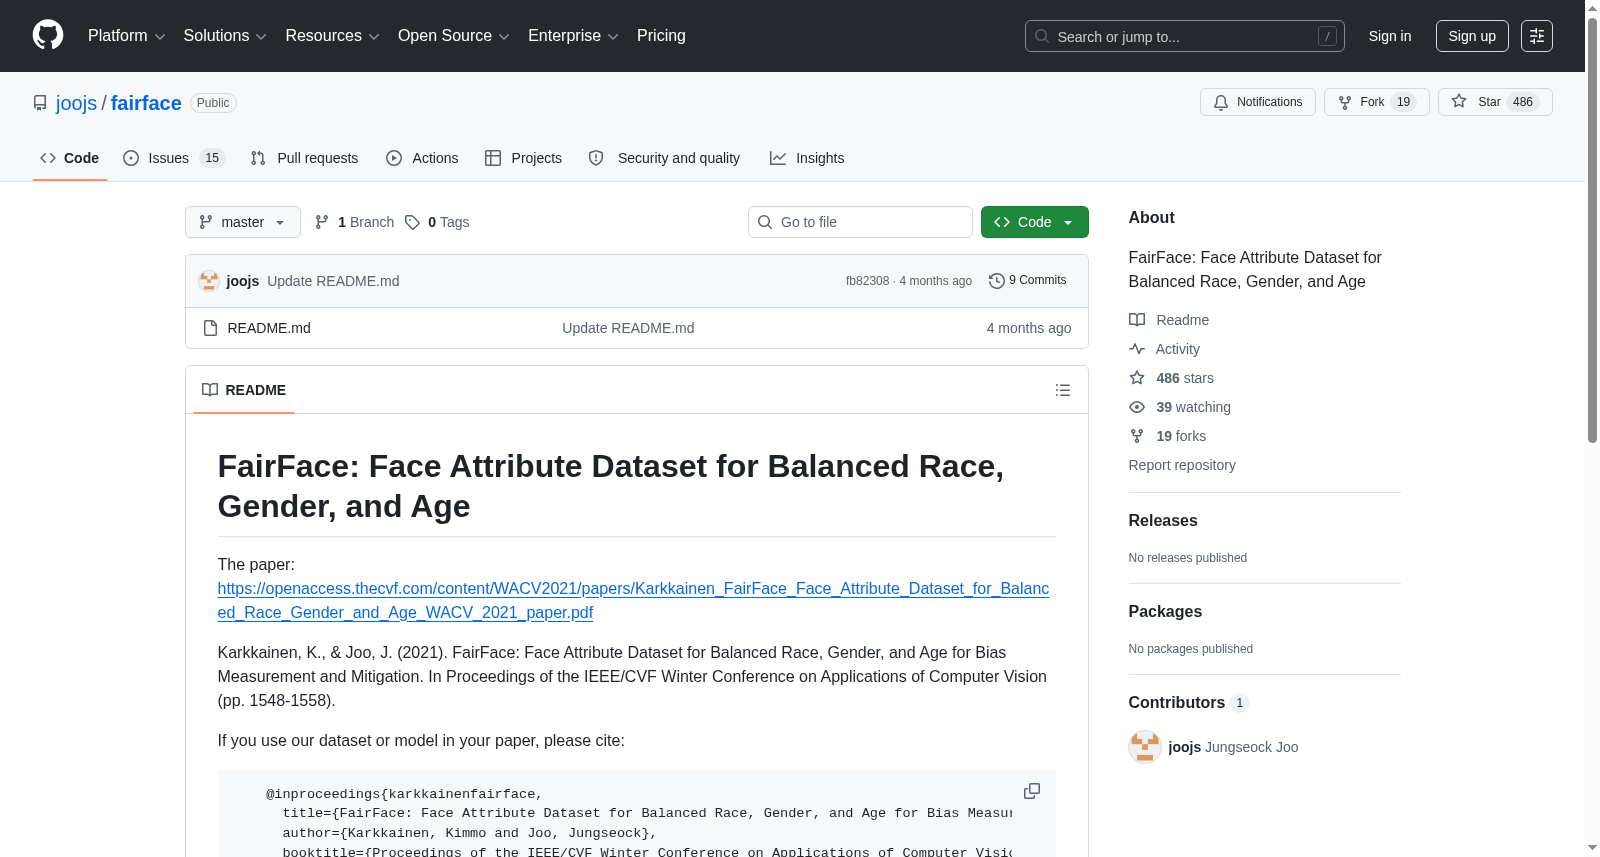Fork the fairface repository
Screen dimensions: 1600x857
[x=1377, y=102]
